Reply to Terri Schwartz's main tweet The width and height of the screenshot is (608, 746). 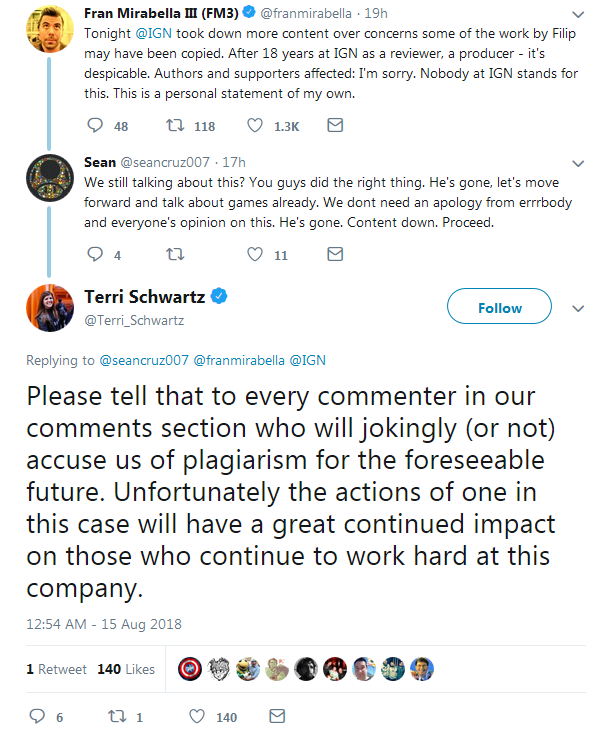[x=37, y=716]
